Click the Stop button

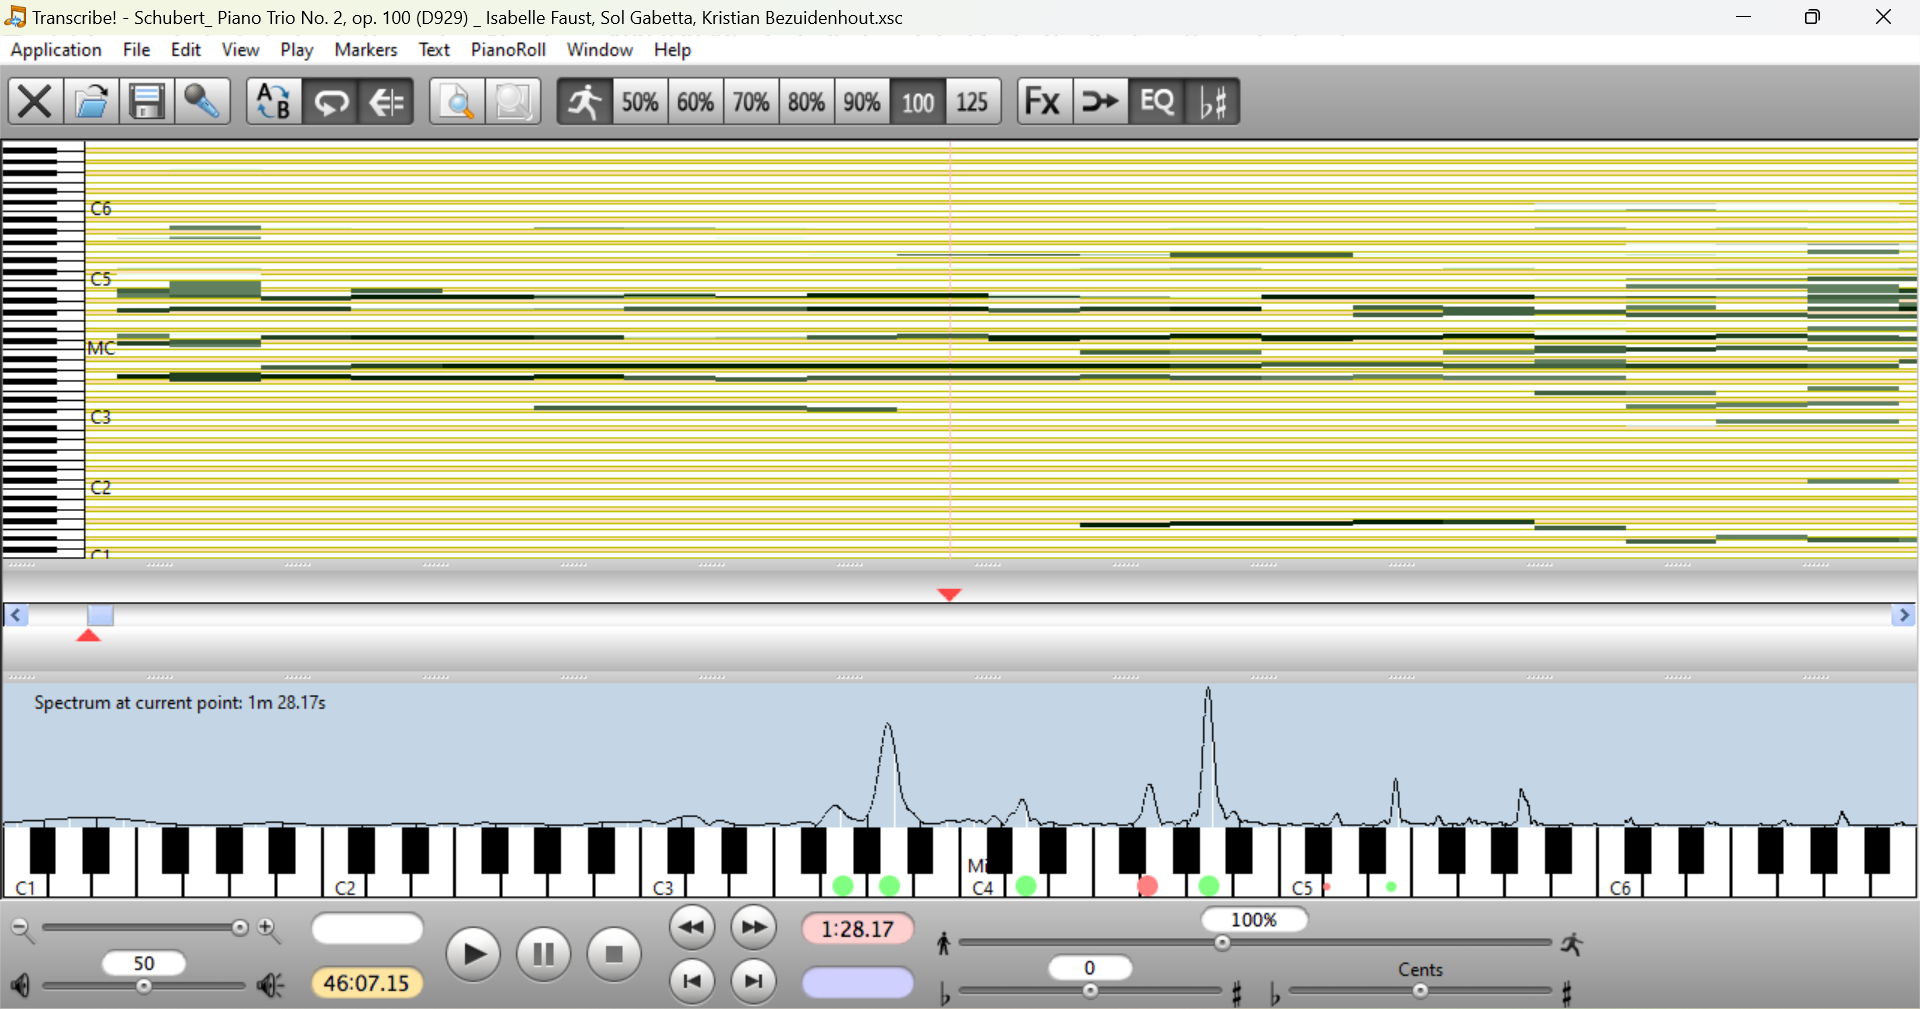tap(614, 954)
